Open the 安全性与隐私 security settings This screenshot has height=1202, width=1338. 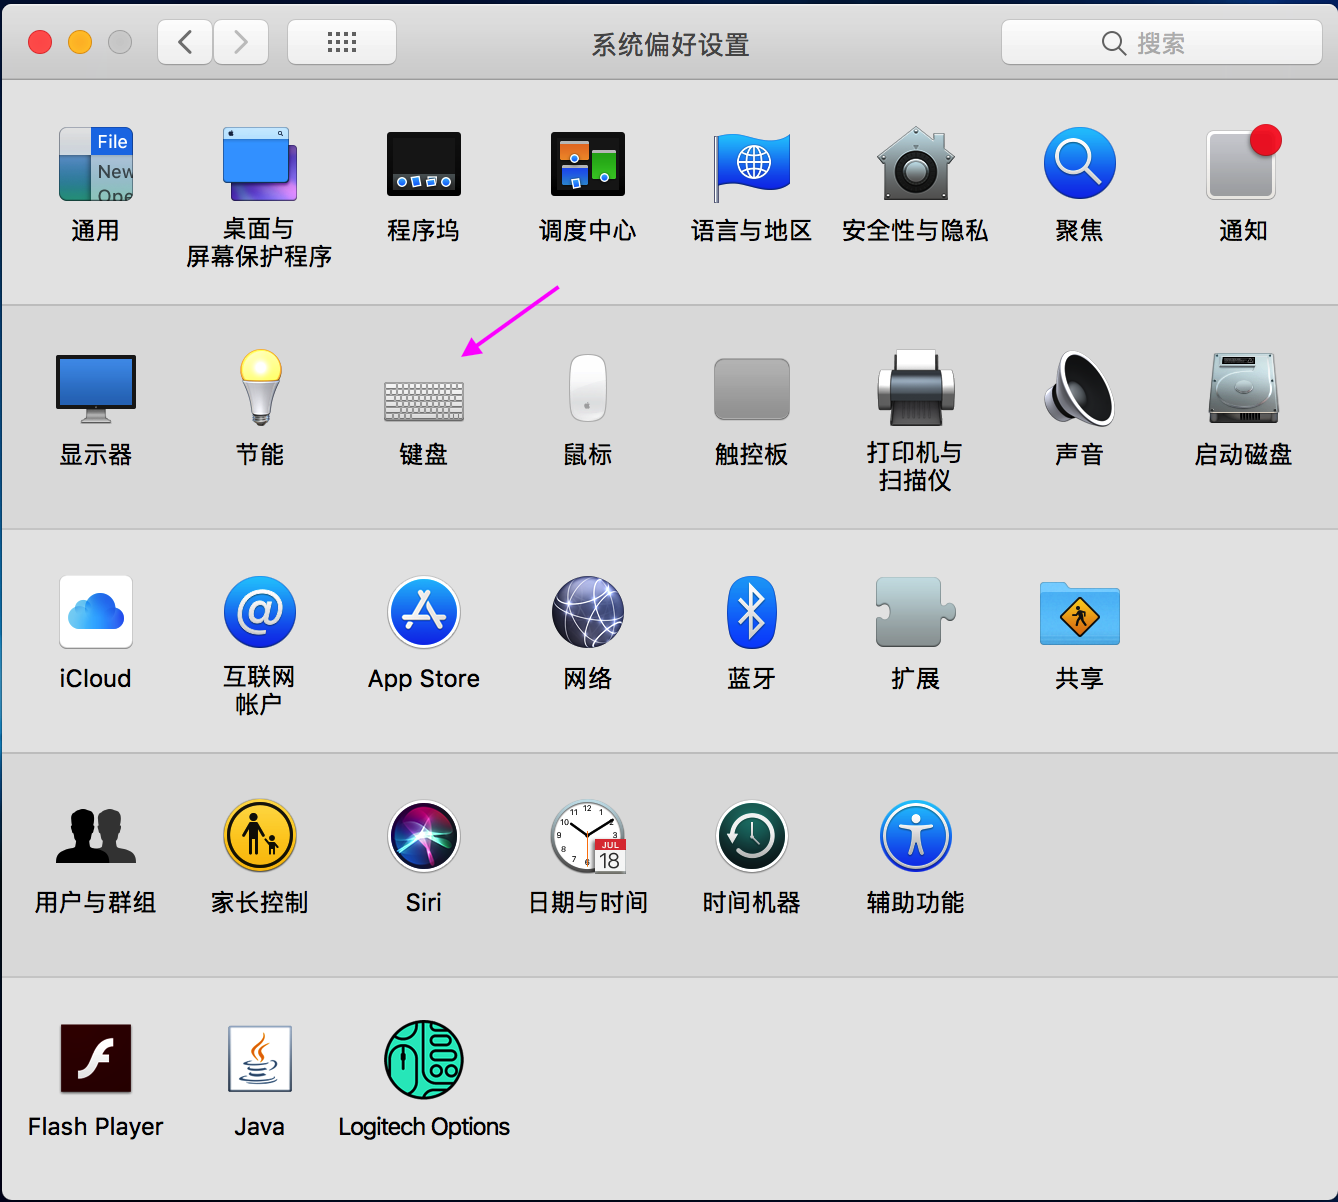click(915, 165)
